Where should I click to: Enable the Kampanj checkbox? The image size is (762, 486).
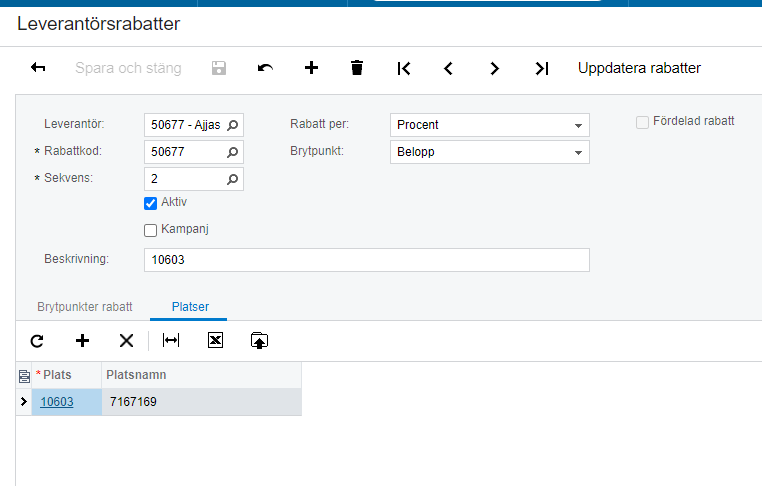[151, 230]
